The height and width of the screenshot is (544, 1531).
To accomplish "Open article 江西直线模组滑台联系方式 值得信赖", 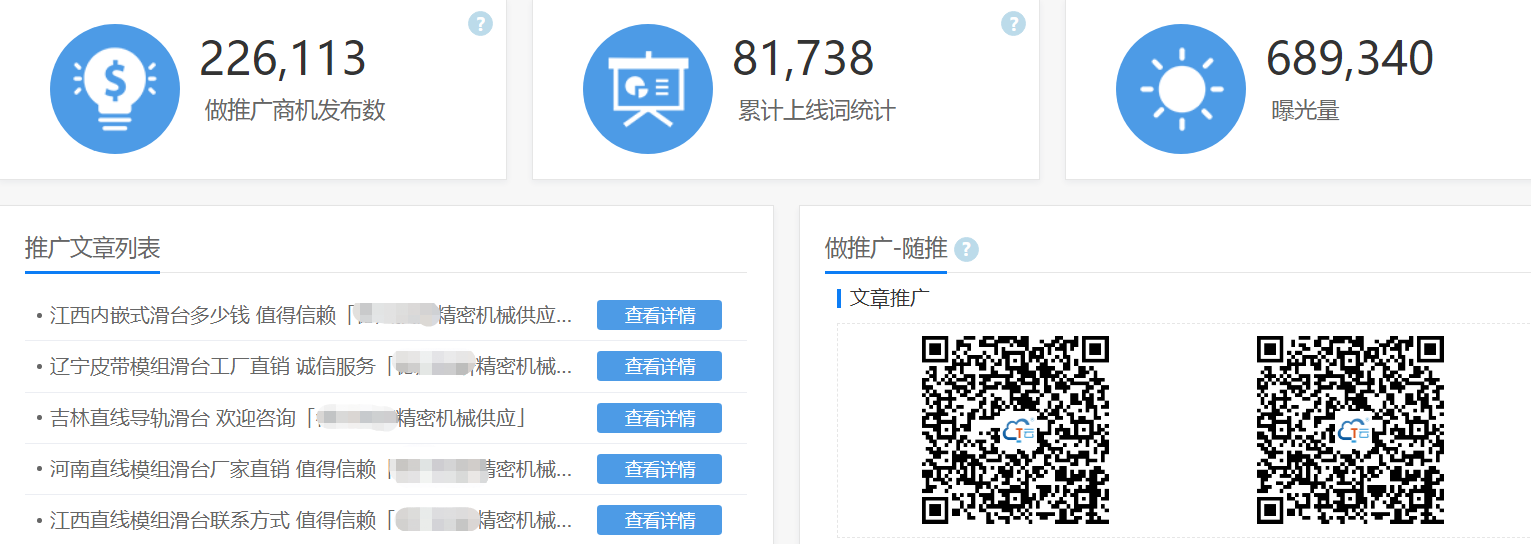I will click(311, 520).
